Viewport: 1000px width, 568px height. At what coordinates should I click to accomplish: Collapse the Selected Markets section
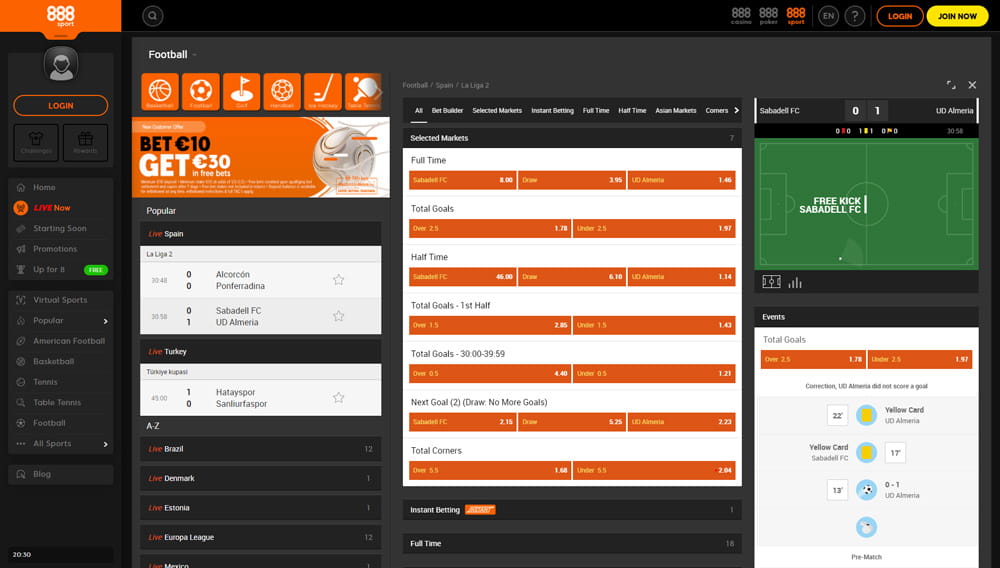click(x=572, y=138)
